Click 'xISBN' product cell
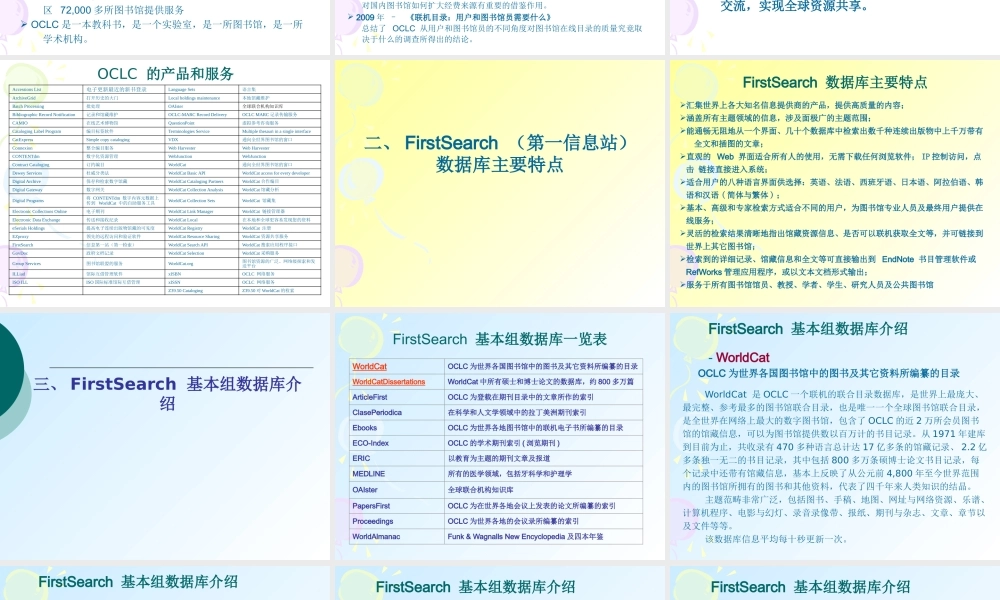This screenshot has width=1000, height=600. [x=175, y=274]
